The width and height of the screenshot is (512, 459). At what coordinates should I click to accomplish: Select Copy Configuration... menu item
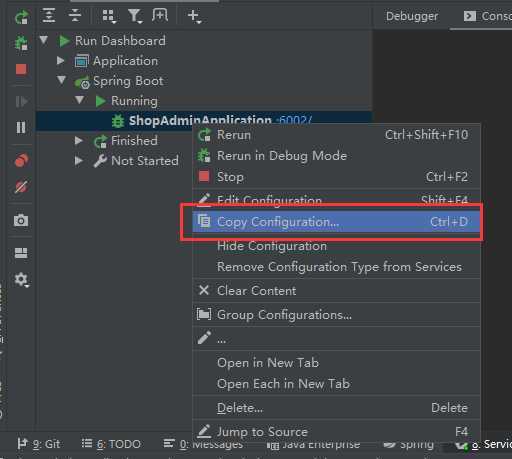[x=336, y=222]
